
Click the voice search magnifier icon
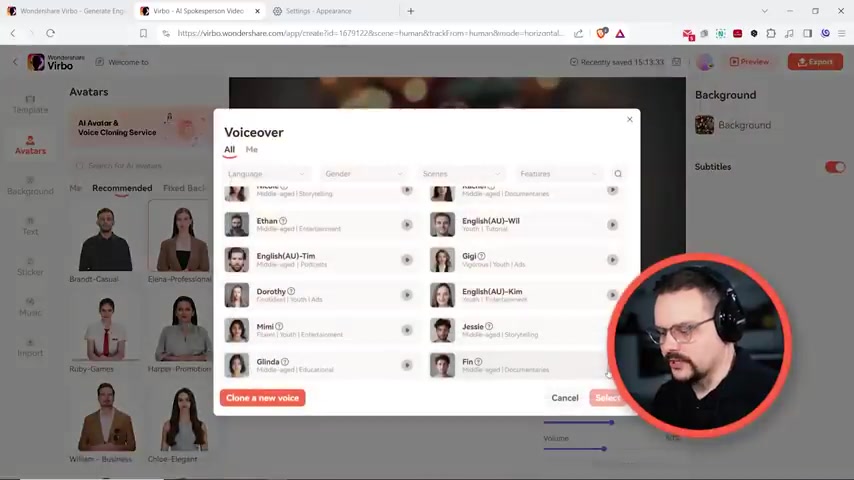click(618, 174)
